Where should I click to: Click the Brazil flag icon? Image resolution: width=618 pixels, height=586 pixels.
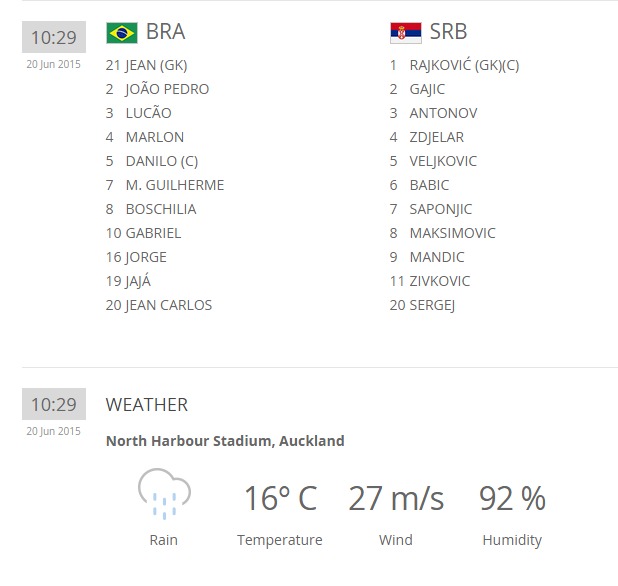[122, 33]
